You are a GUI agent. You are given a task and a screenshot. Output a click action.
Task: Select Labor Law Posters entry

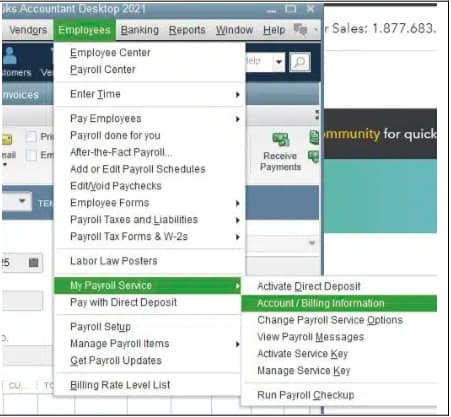(149, 261)
